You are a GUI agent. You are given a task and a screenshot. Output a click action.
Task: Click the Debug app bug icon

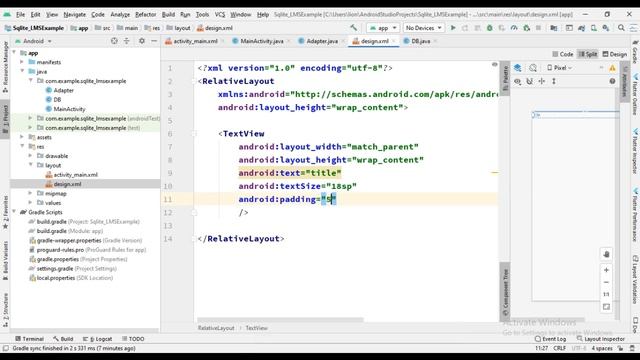489,28
